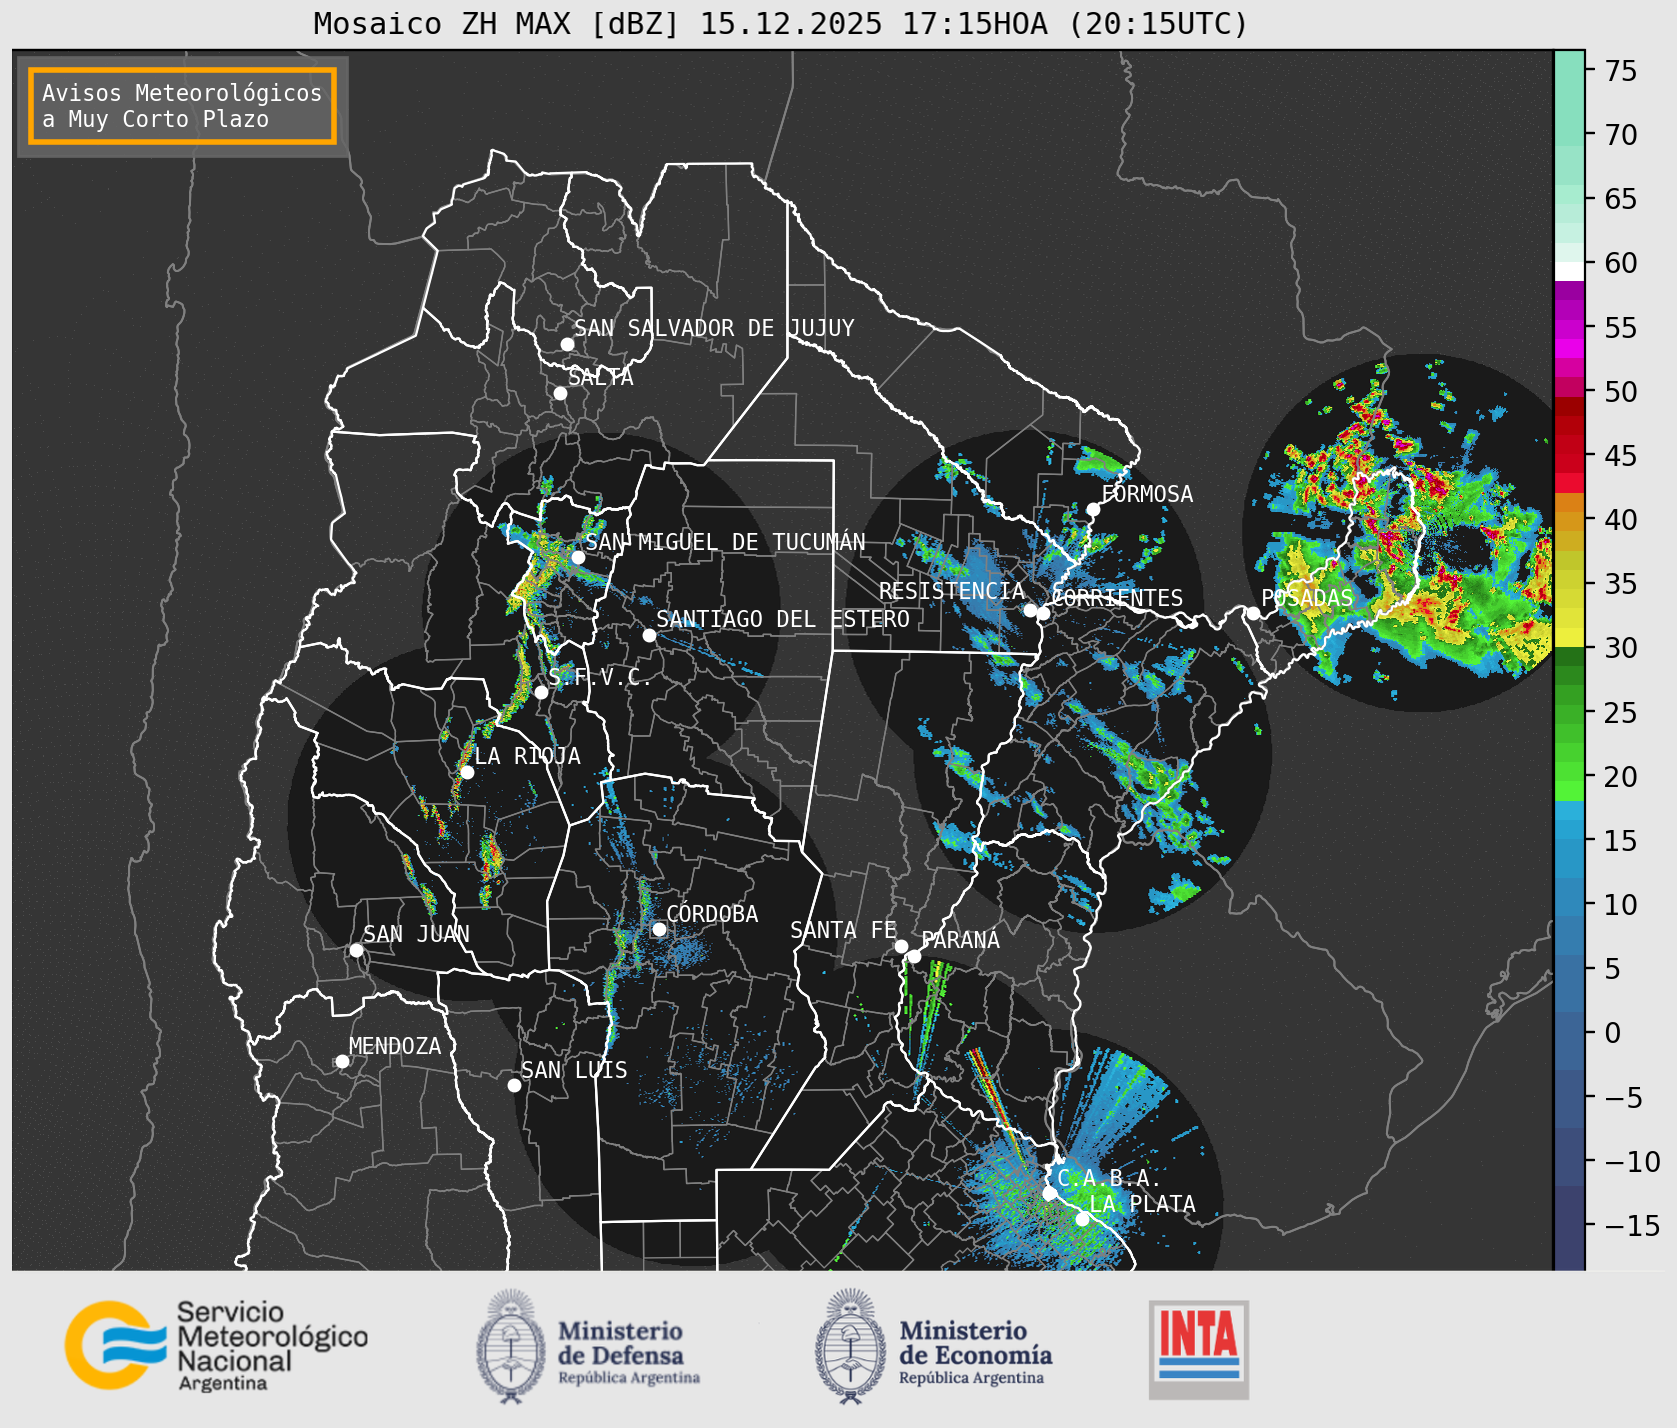Select the San Luis city marker dot
1677x1428 pixels.
514,1085
